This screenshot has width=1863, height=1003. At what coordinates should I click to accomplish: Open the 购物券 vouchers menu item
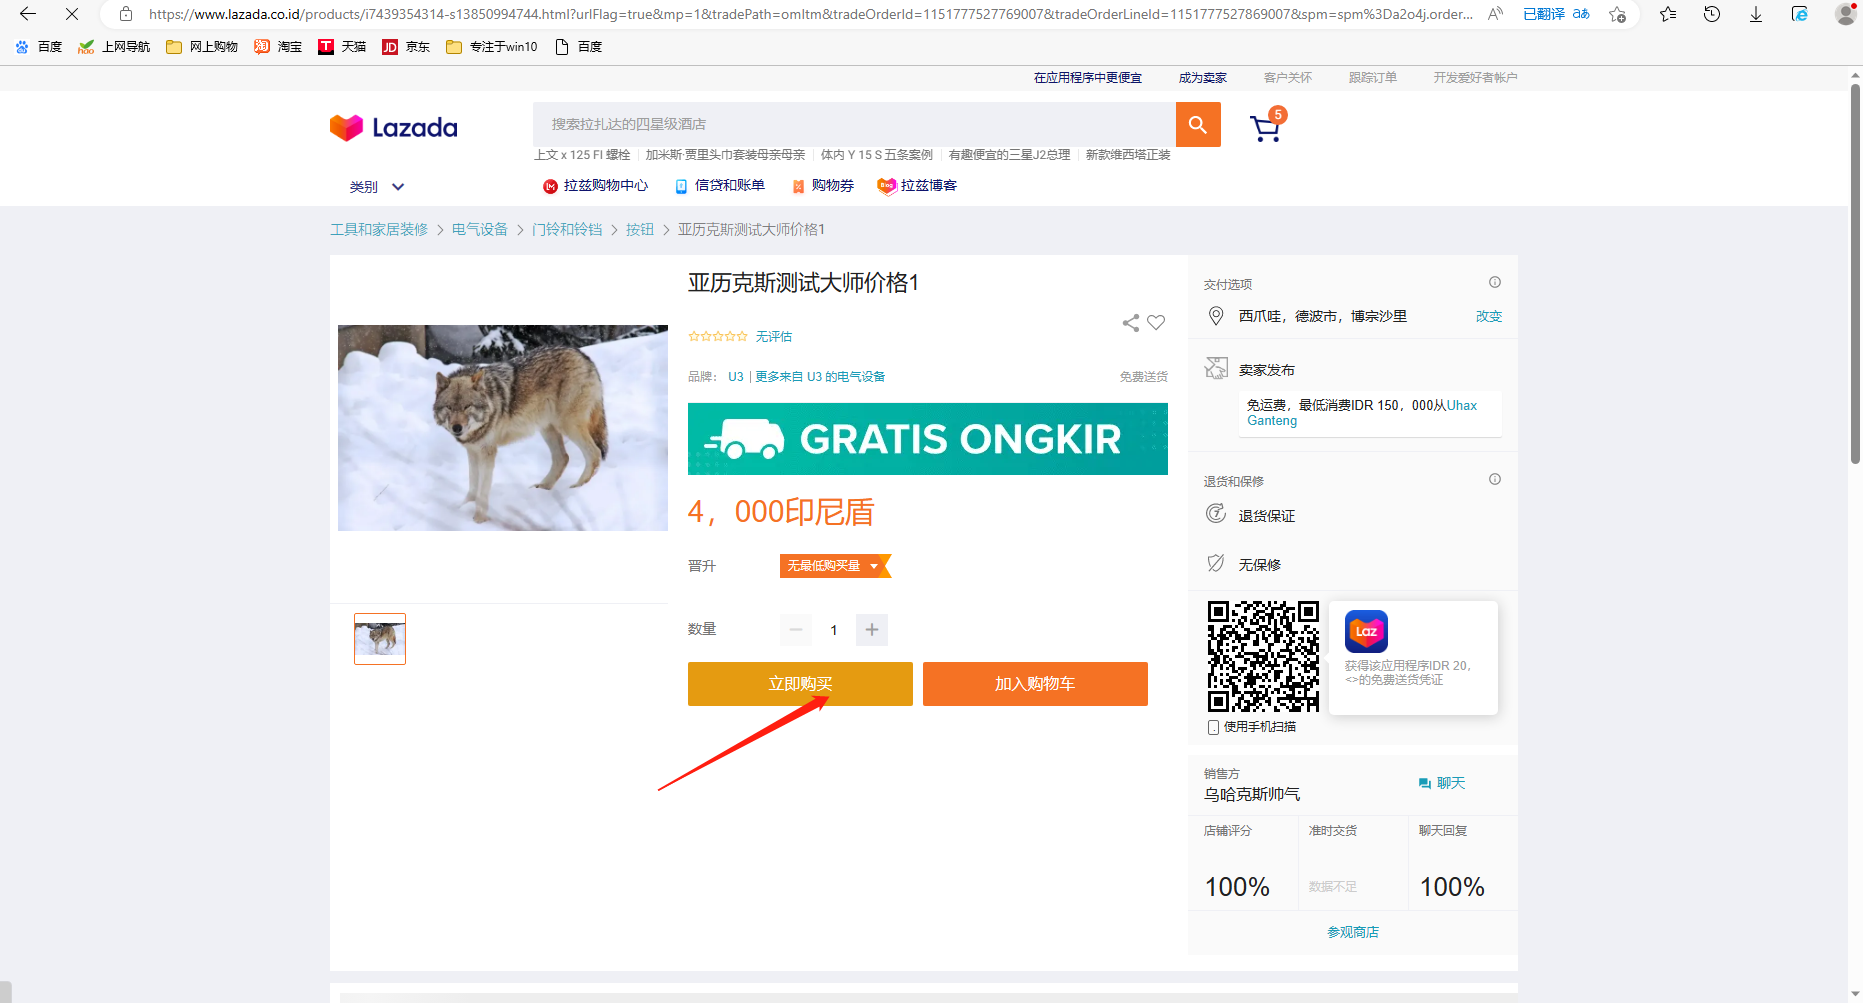823,186
